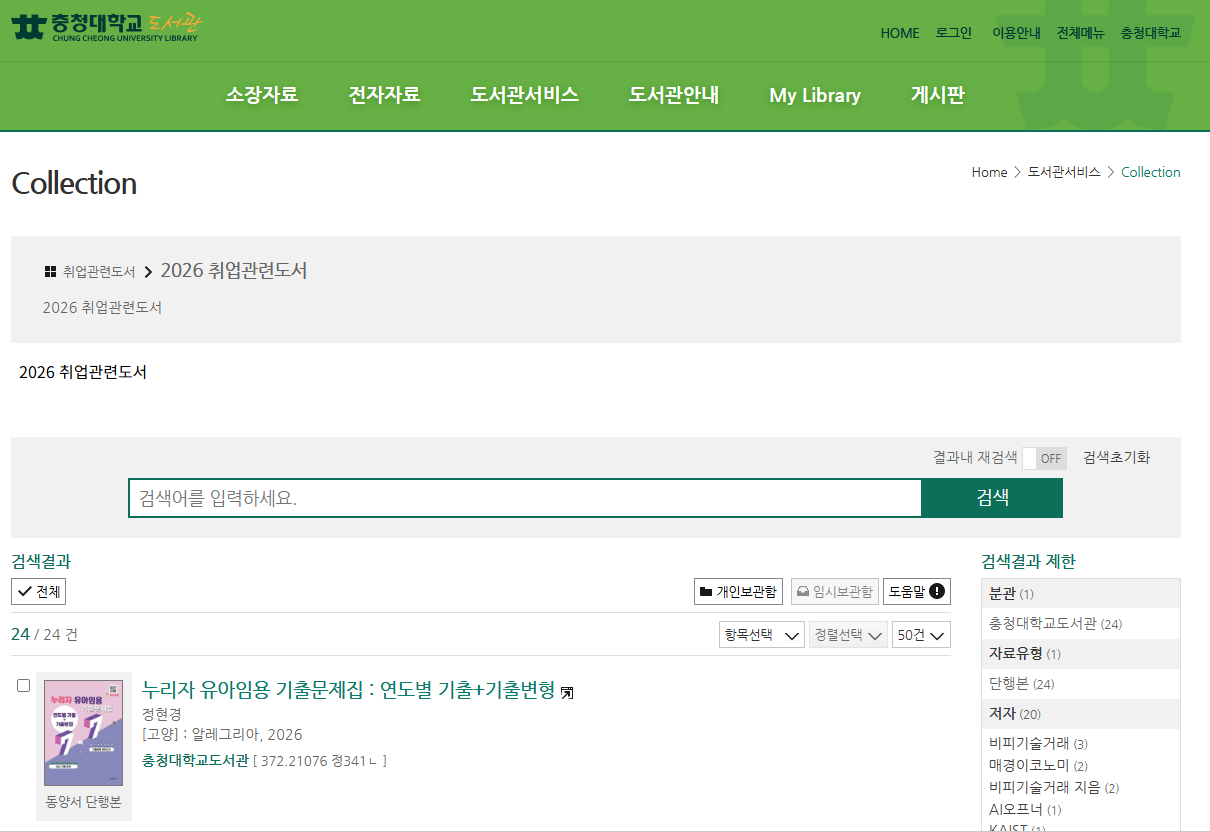
Task: Toggle 결과내 재검색 OFF switch
Action: (x=1045, y=458)
